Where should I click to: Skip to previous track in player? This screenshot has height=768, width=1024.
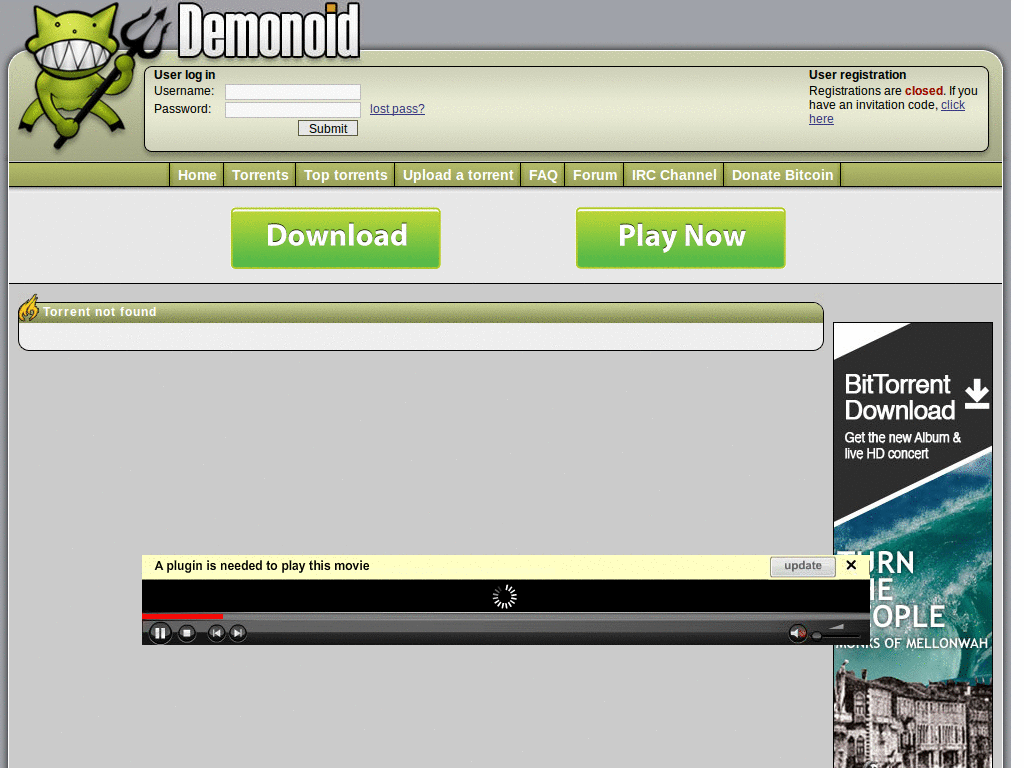[x=216, y=633]
